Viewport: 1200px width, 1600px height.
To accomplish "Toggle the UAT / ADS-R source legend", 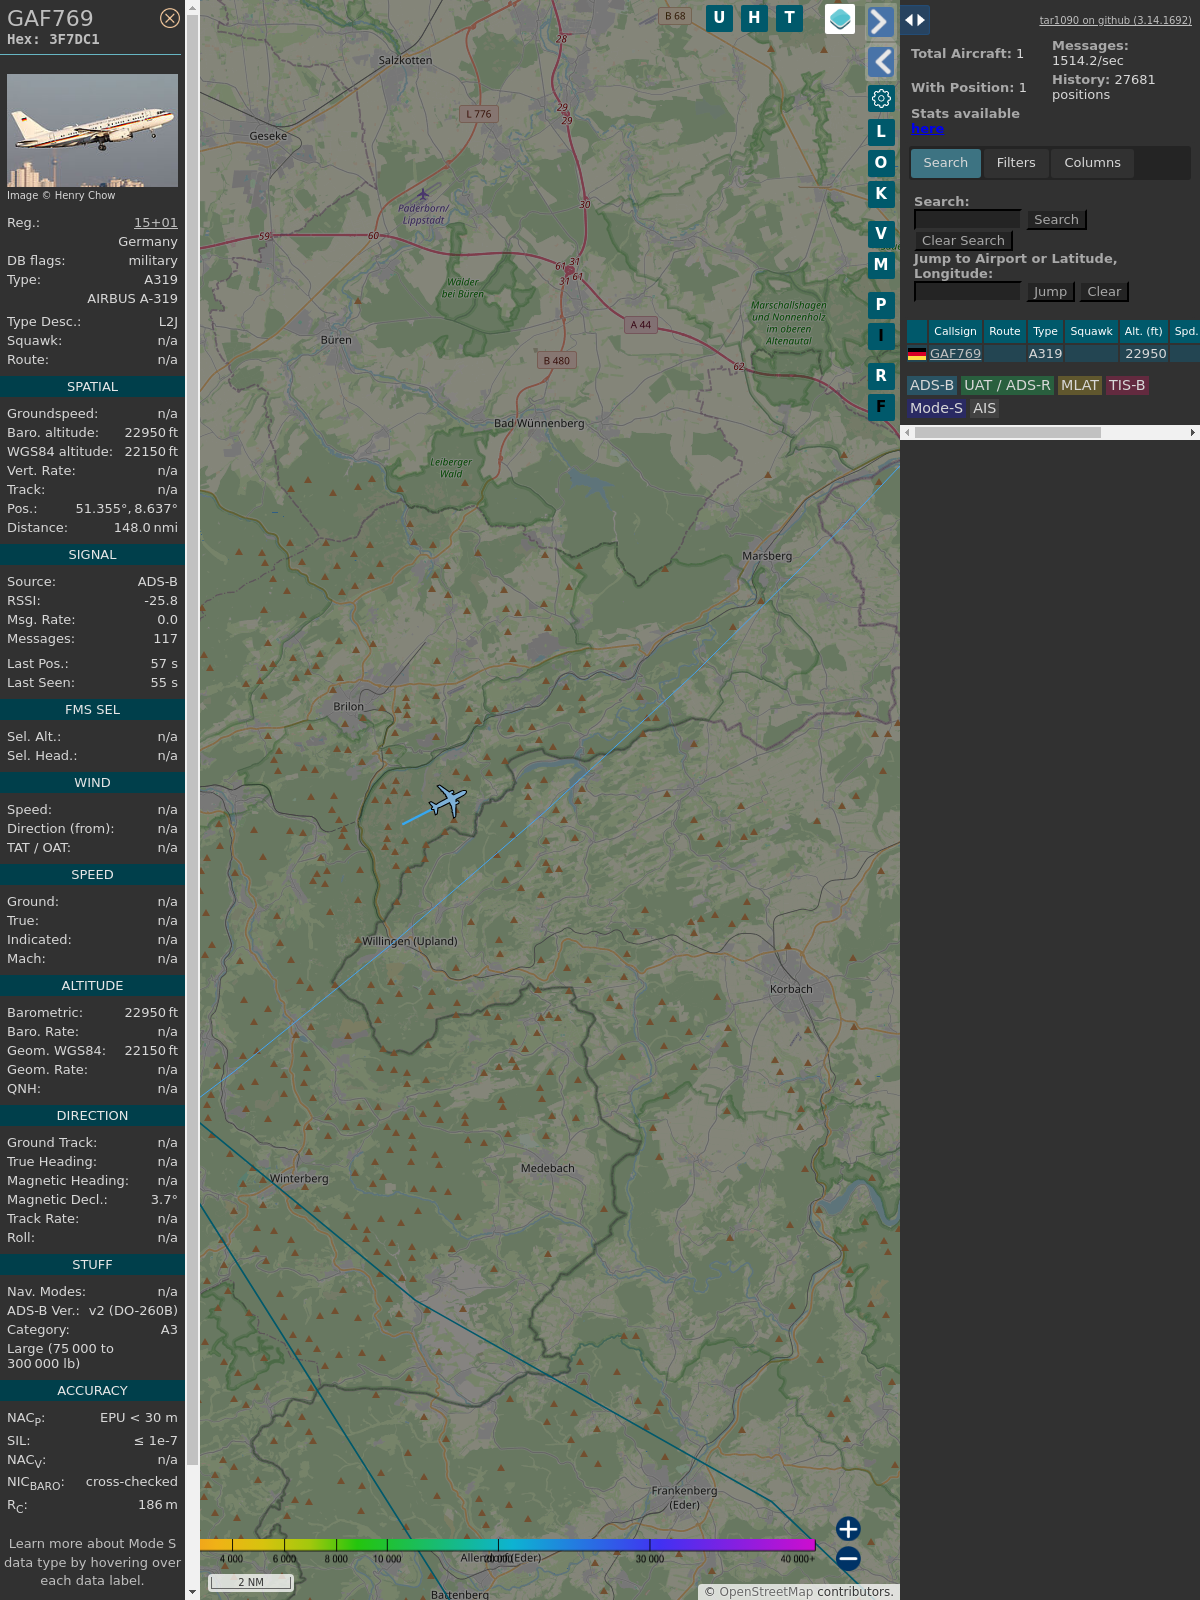I will tap(1007, 386).
